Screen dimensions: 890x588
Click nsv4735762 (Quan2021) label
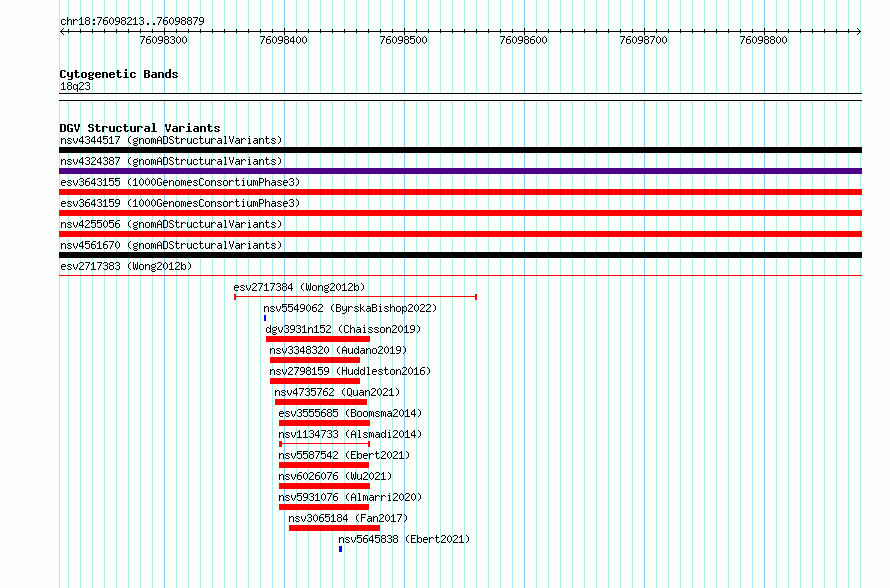337,392
